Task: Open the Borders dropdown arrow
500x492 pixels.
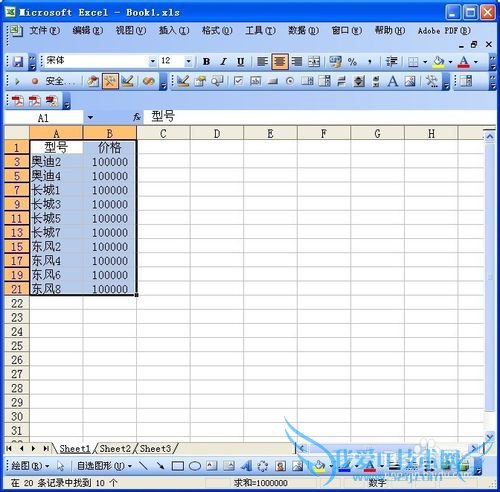Action: (x=425, y=62)
